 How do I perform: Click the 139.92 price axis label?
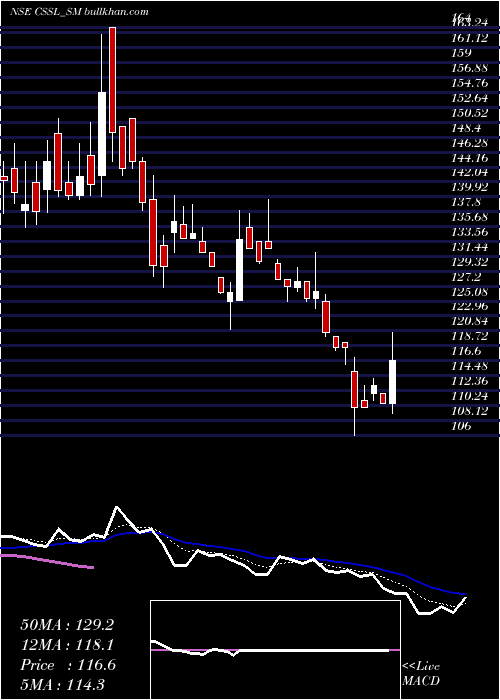[470, 187]
